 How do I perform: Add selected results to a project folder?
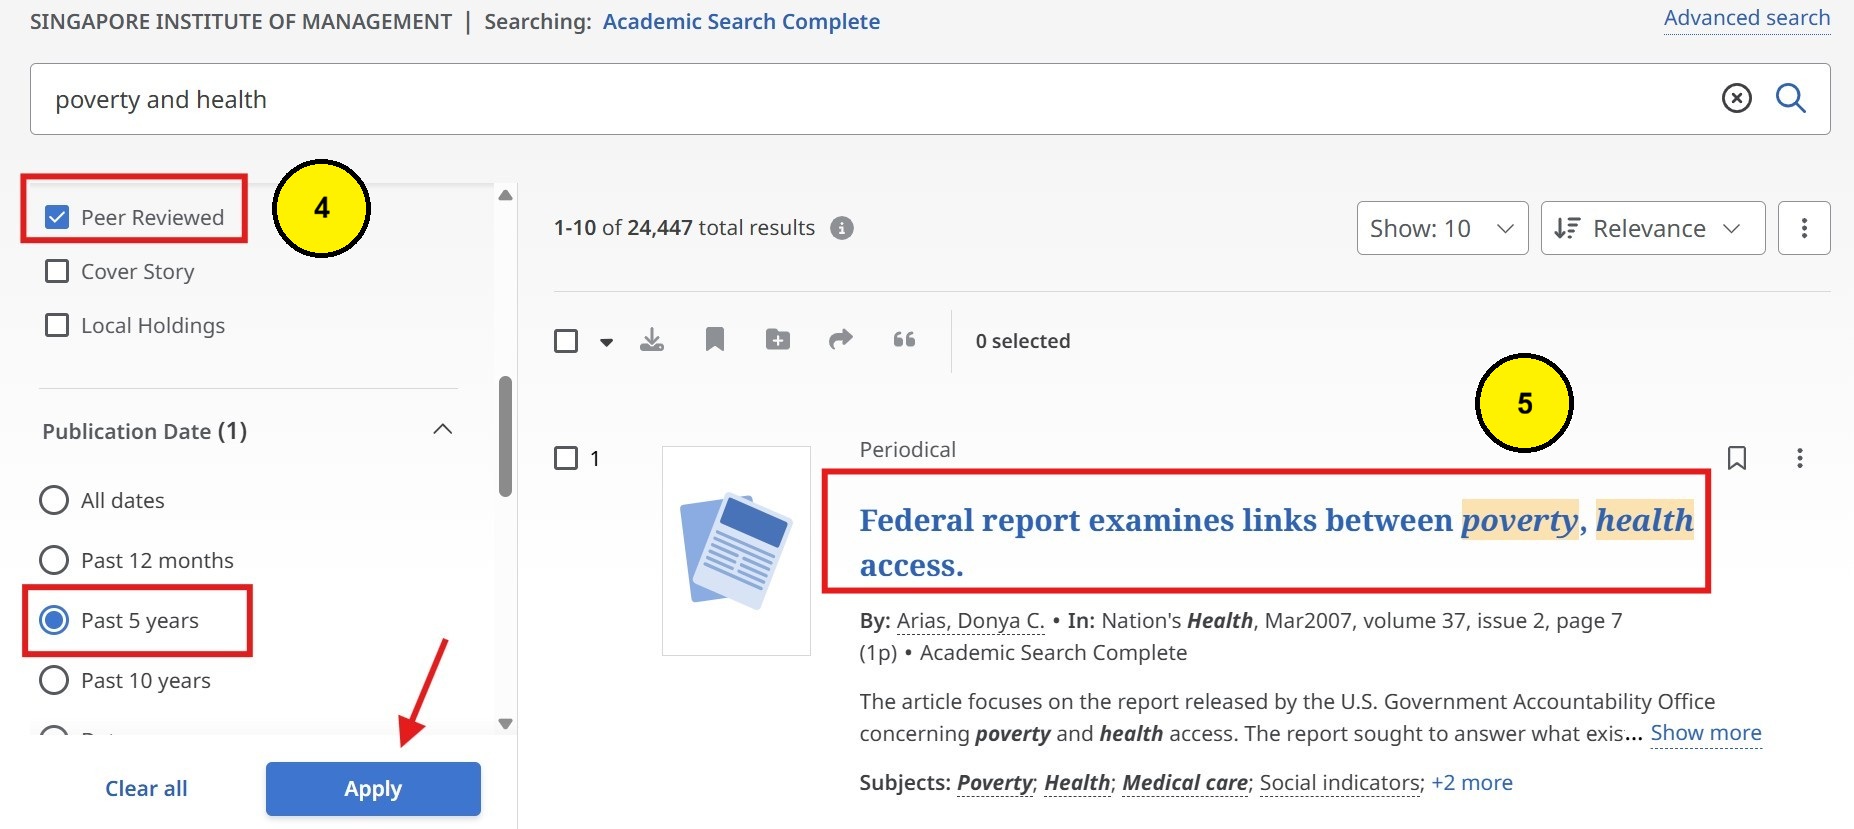click(777, 340)
